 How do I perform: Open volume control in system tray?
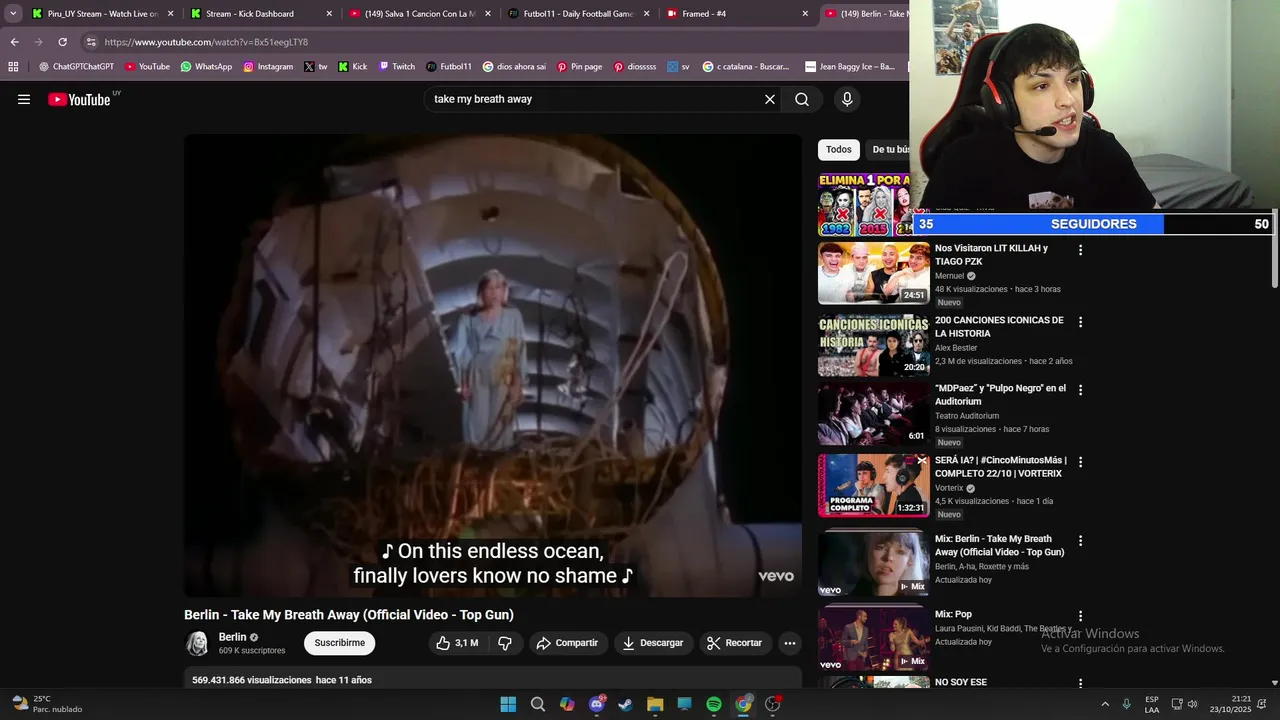click(x=1193, y=704)
